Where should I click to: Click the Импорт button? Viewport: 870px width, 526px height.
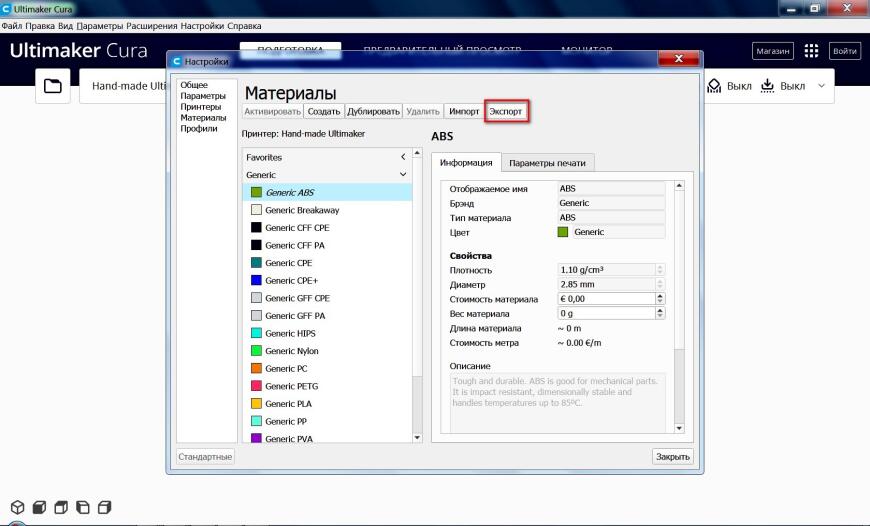point(464,112)
